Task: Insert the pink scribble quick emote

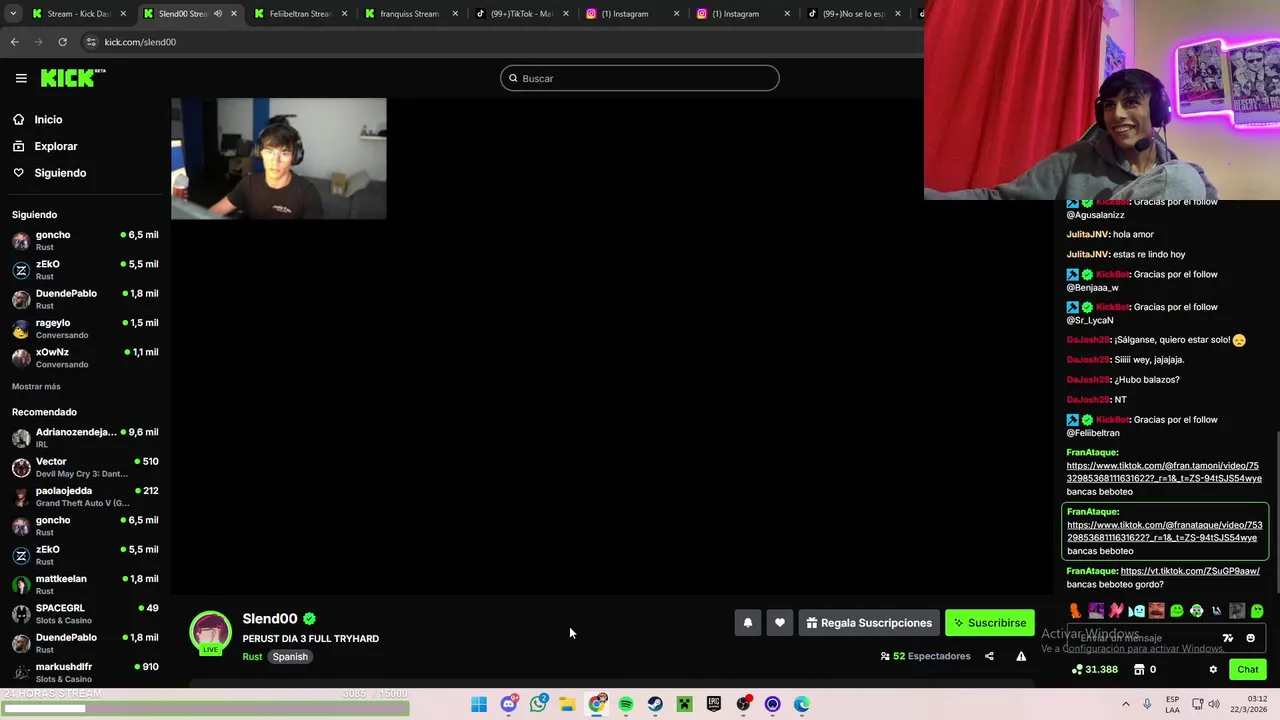Action: coord(1116,611)
